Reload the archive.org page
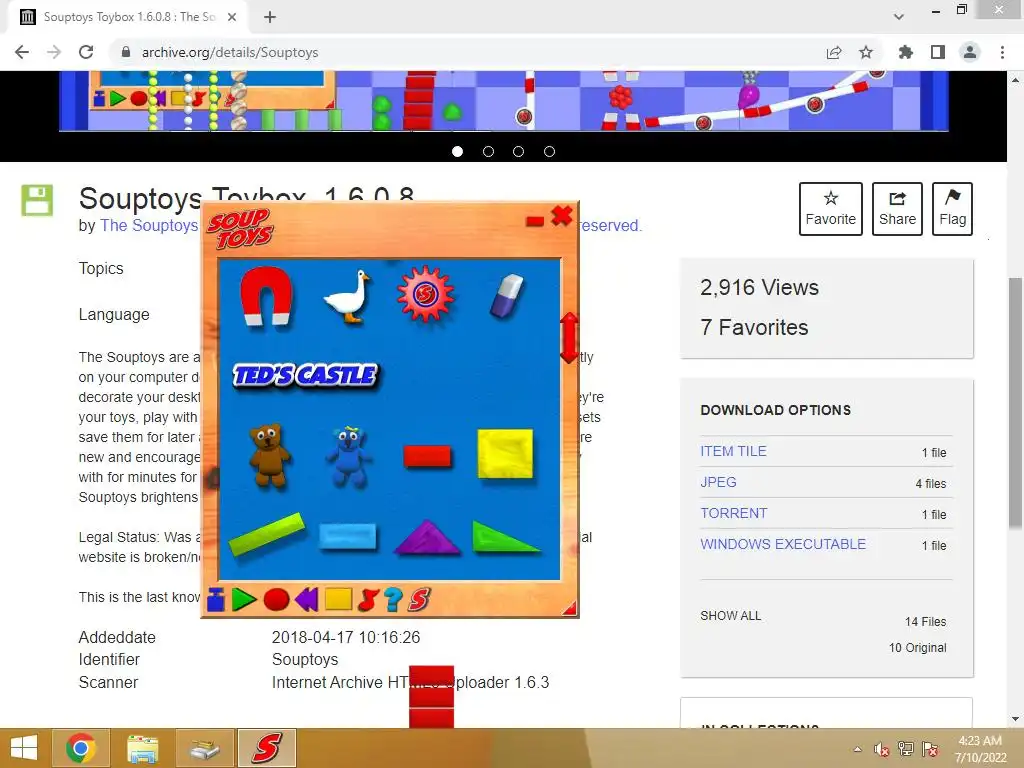 point(86,52)
